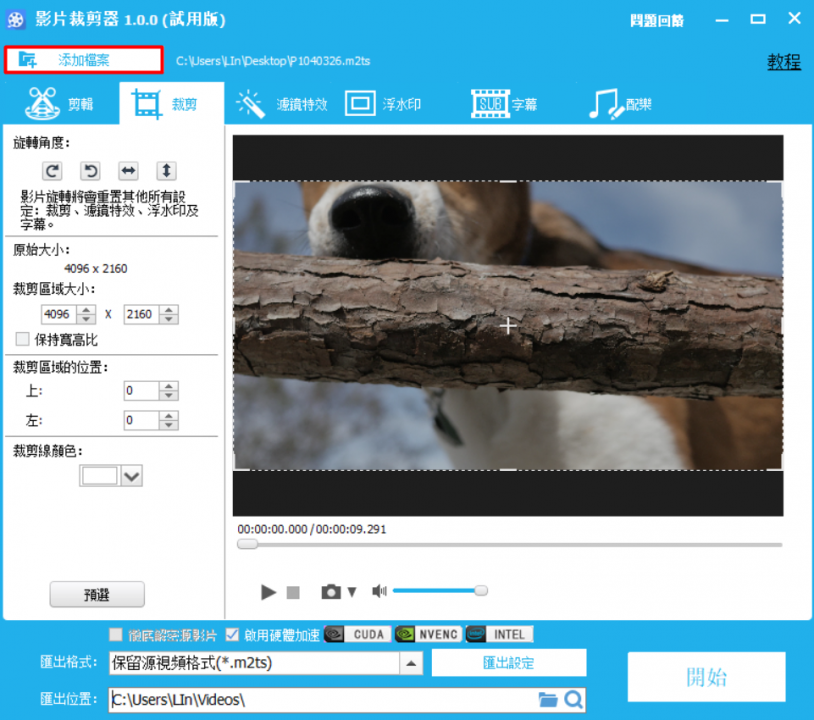Increase crop width value
This screenshot has height=720, width=814.
86,310
